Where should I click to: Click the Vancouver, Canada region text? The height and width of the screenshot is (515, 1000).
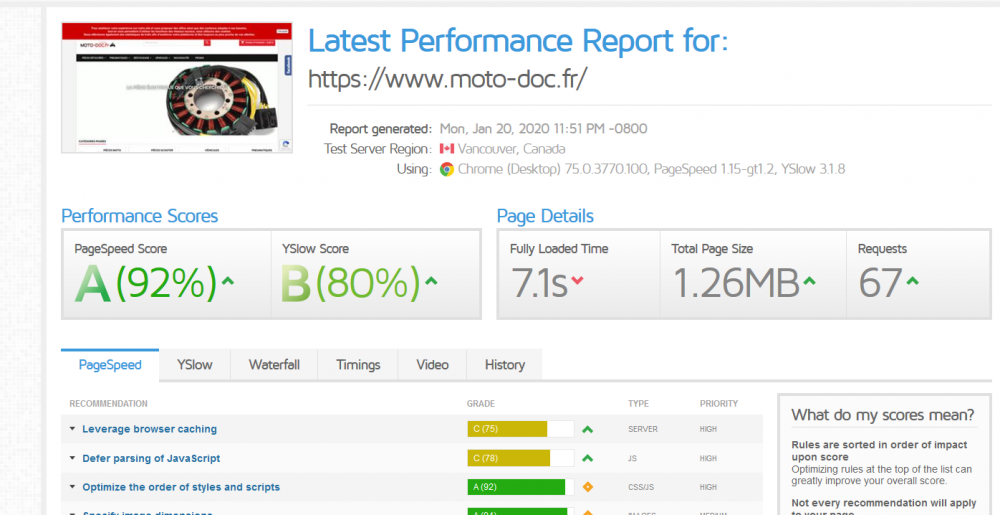pos(511,149)
